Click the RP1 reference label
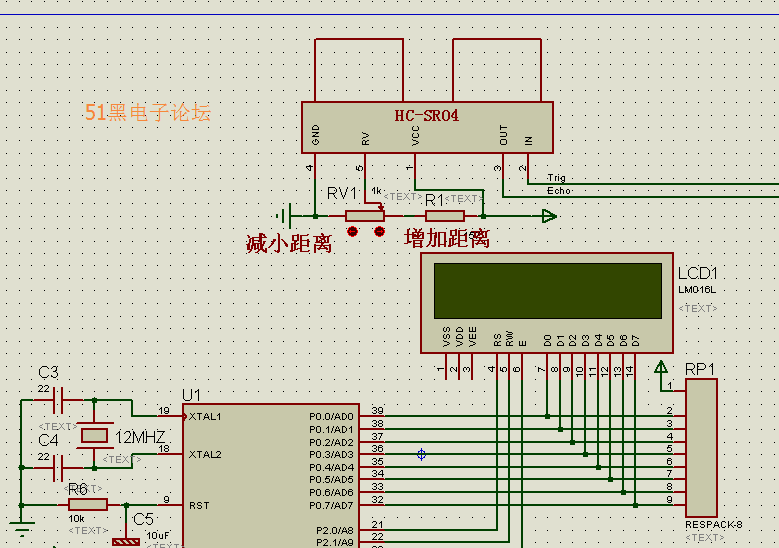Screen dimensions: 779x548 click(700, 369)
